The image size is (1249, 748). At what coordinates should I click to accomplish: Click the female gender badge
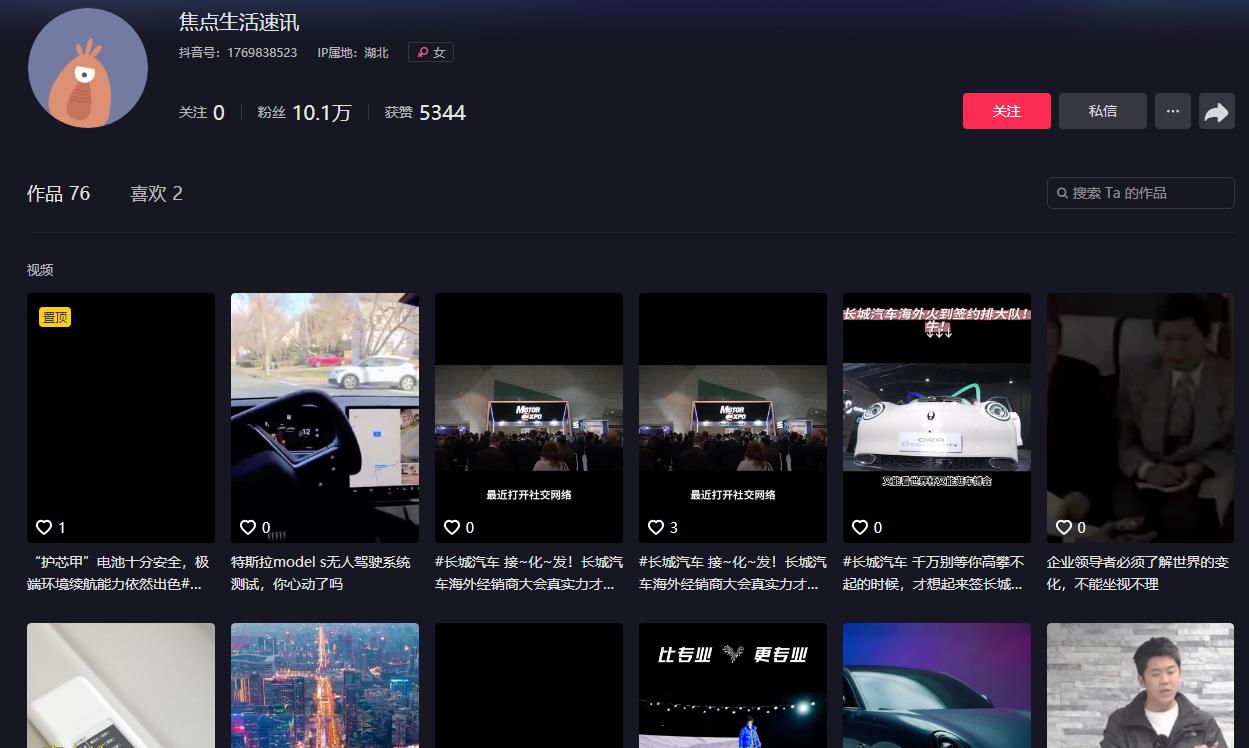click(431, 52)
